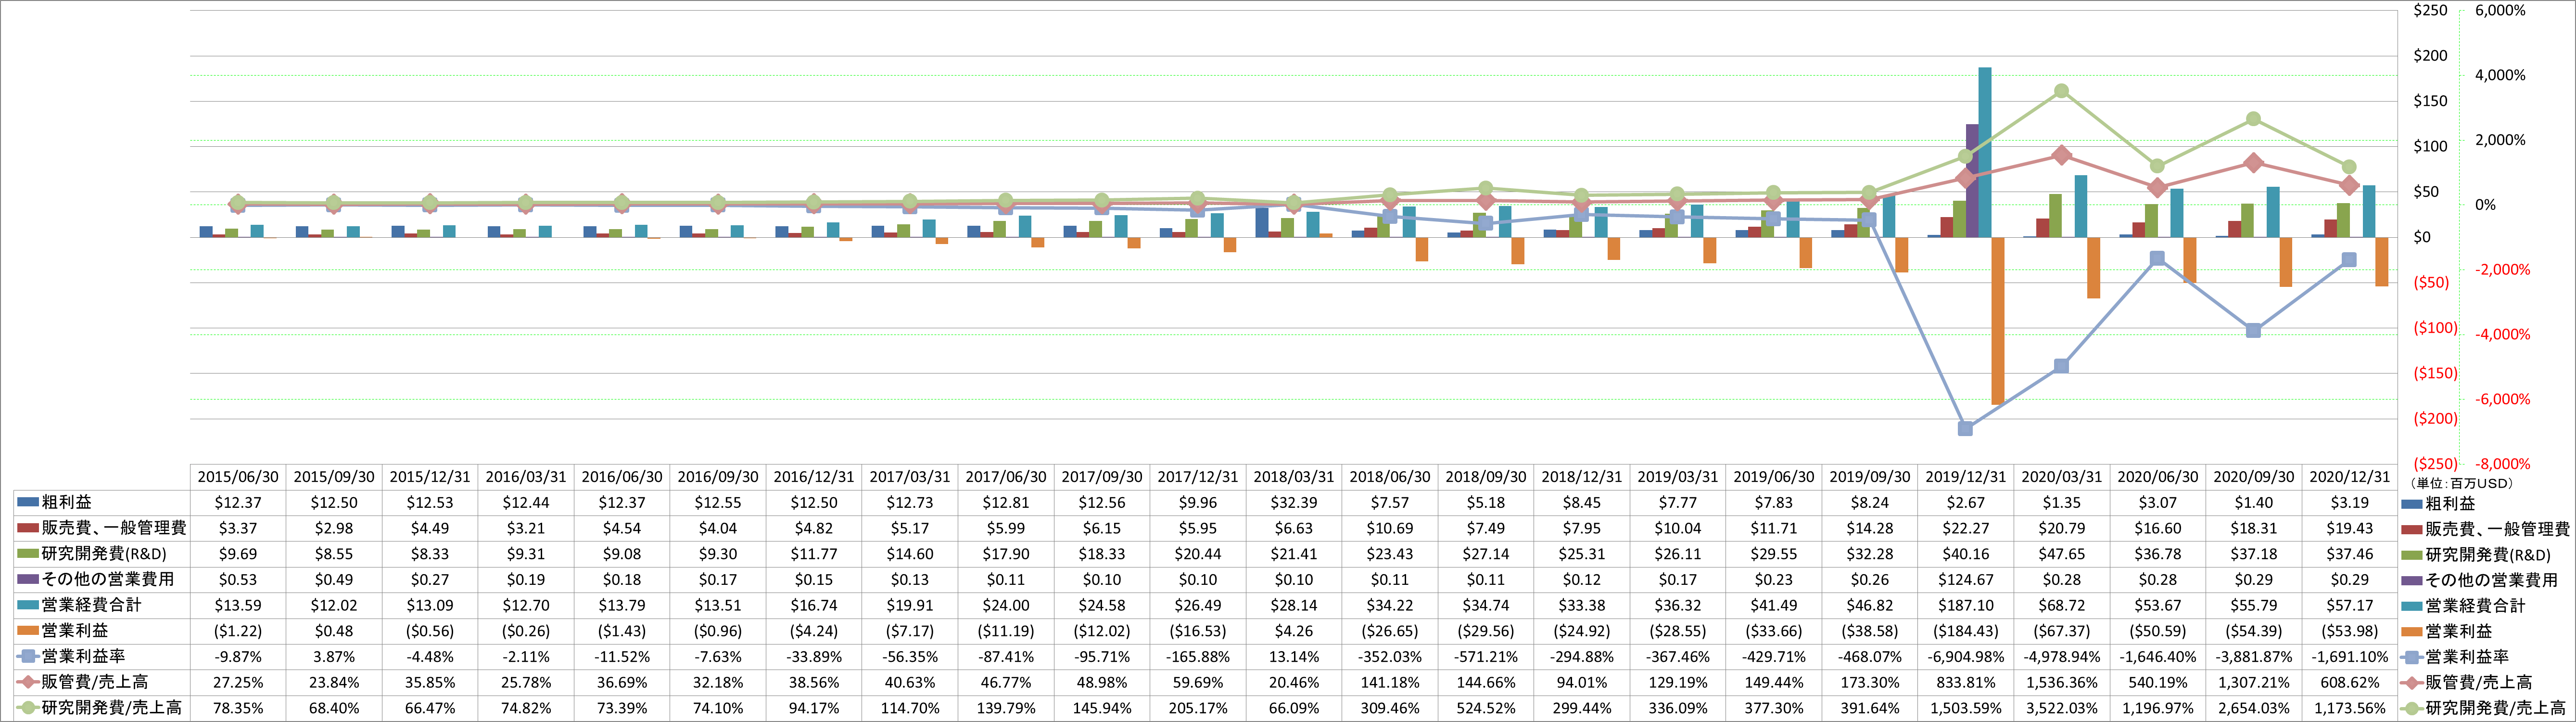Click the 営業利益 orange swatch in left legend
Image resolution: width=2576 pixels, height=722 pixels.
click(28, 631)
